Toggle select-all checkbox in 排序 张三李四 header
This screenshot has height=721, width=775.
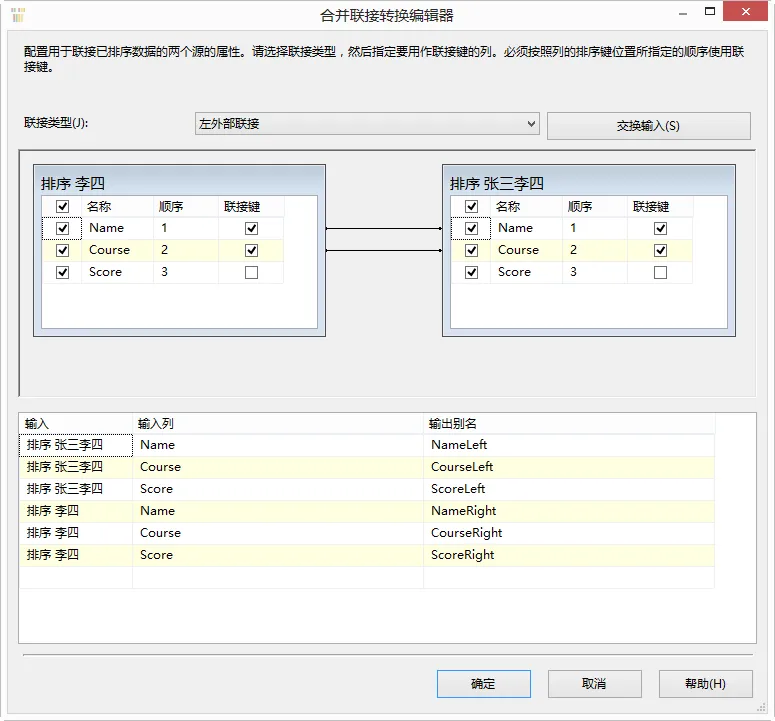point(472,206)
